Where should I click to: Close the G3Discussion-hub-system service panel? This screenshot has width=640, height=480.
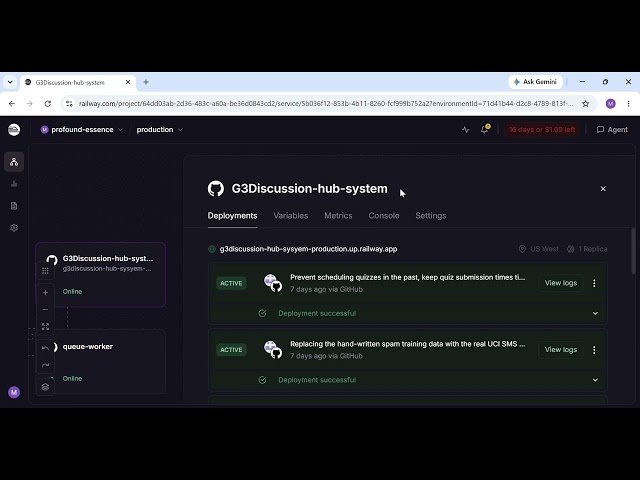pos(603,189)
